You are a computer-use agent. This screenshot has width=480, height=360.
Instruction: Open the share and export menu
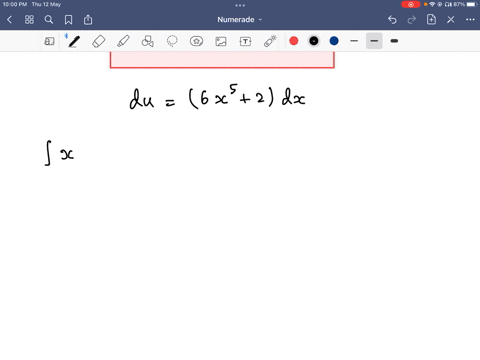pos(88,20)
